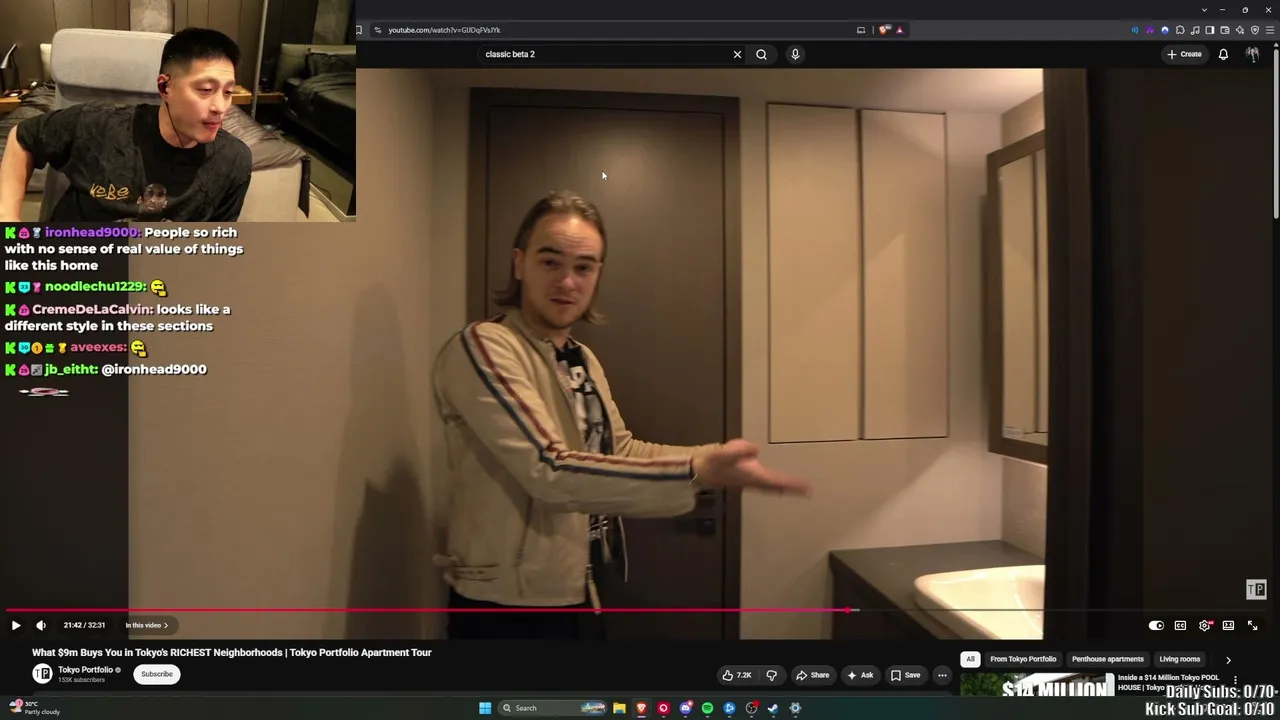1280x720 pixels.
Task: Play the paused YouTube video
Action: [x=16, y=625]
